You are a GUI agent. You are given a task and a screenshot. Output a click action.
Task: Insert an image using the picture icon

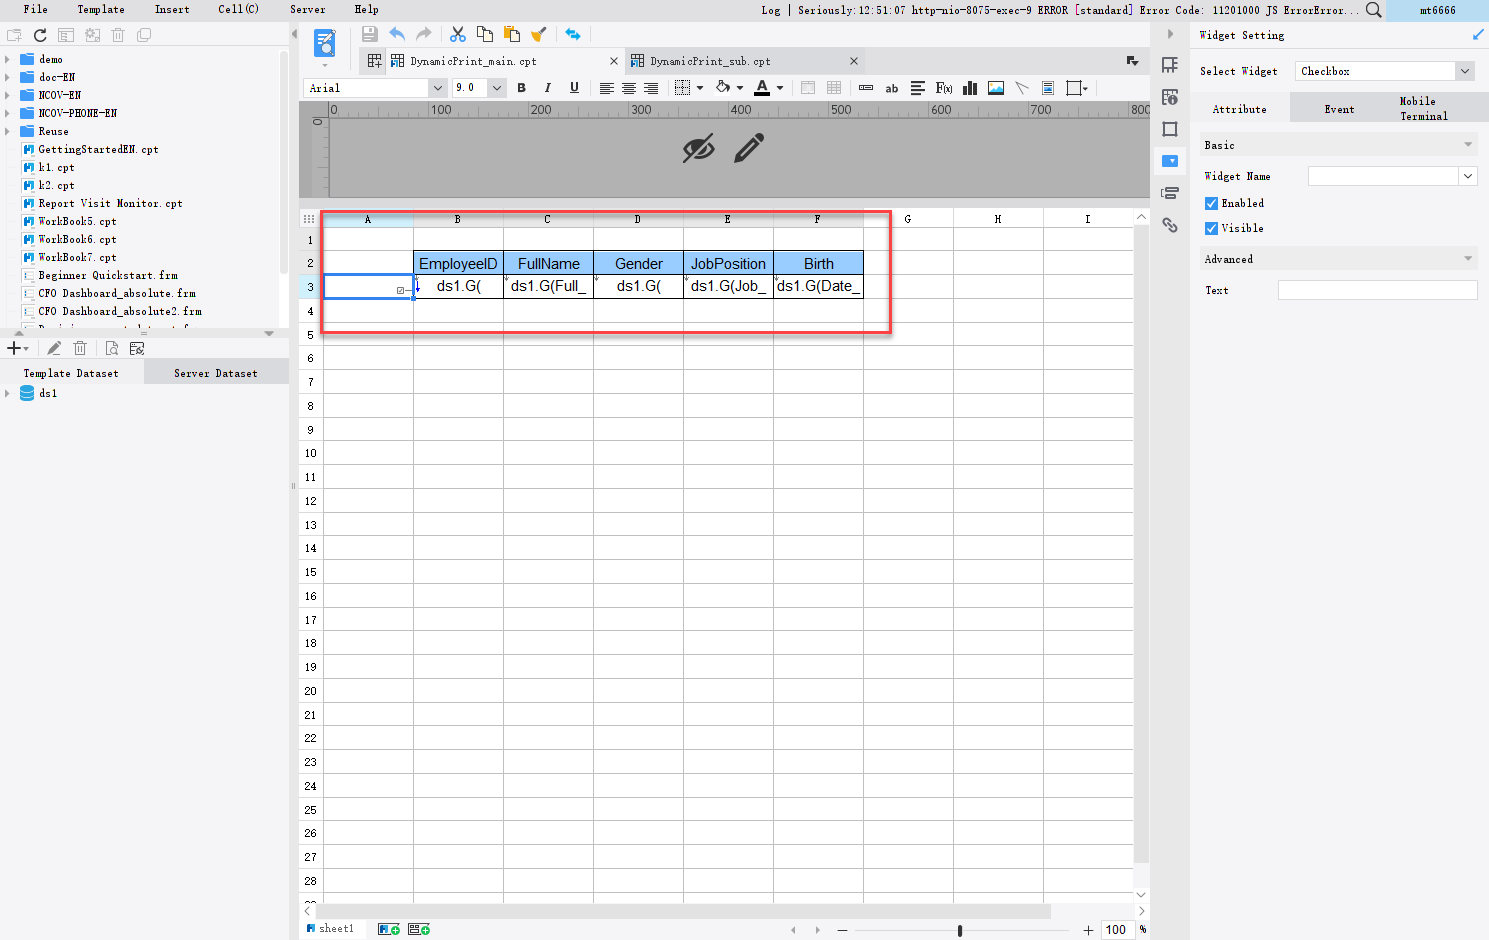[x=996, y=88]
